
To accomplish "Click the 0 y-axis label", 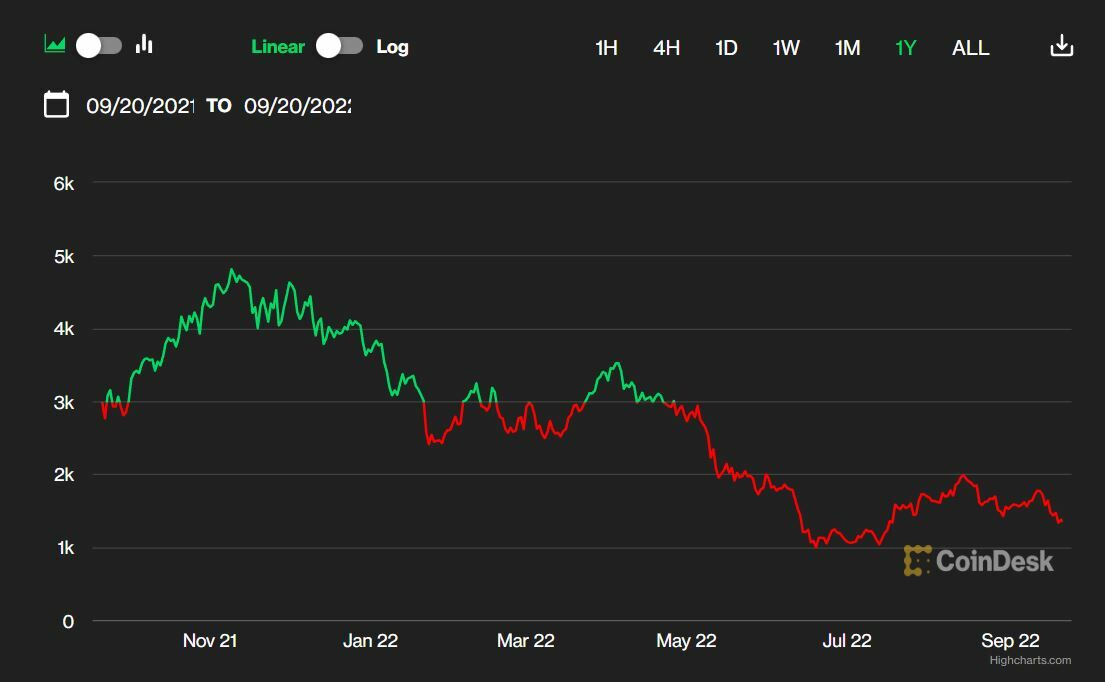I will (x=68, y=621).
